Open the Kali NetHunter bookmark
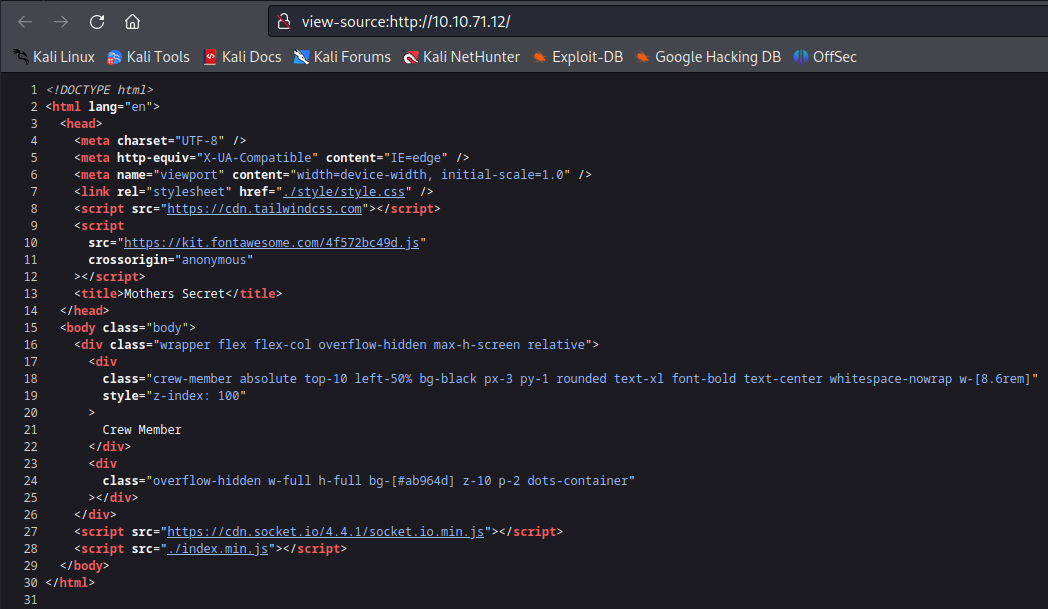 click(x=461, y=57)
